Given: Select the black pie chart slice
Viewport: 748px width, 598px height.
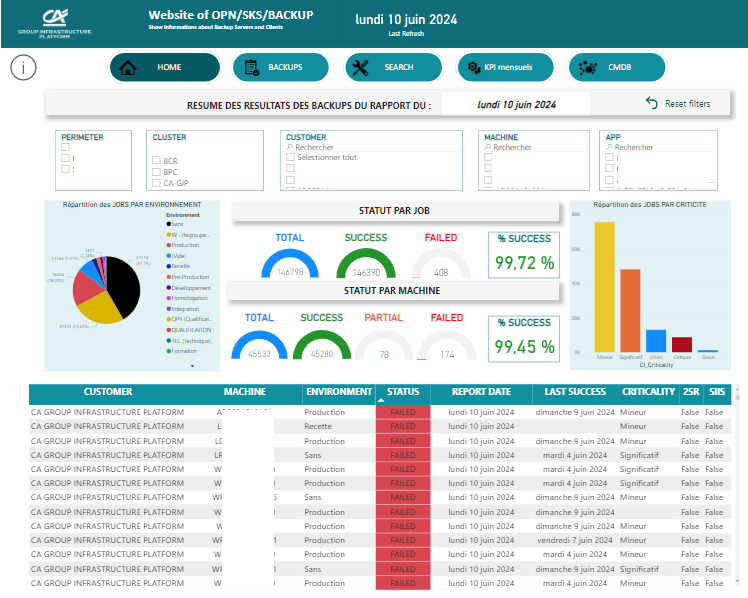Looking at the screenshot, I should [x=125, y=285].
